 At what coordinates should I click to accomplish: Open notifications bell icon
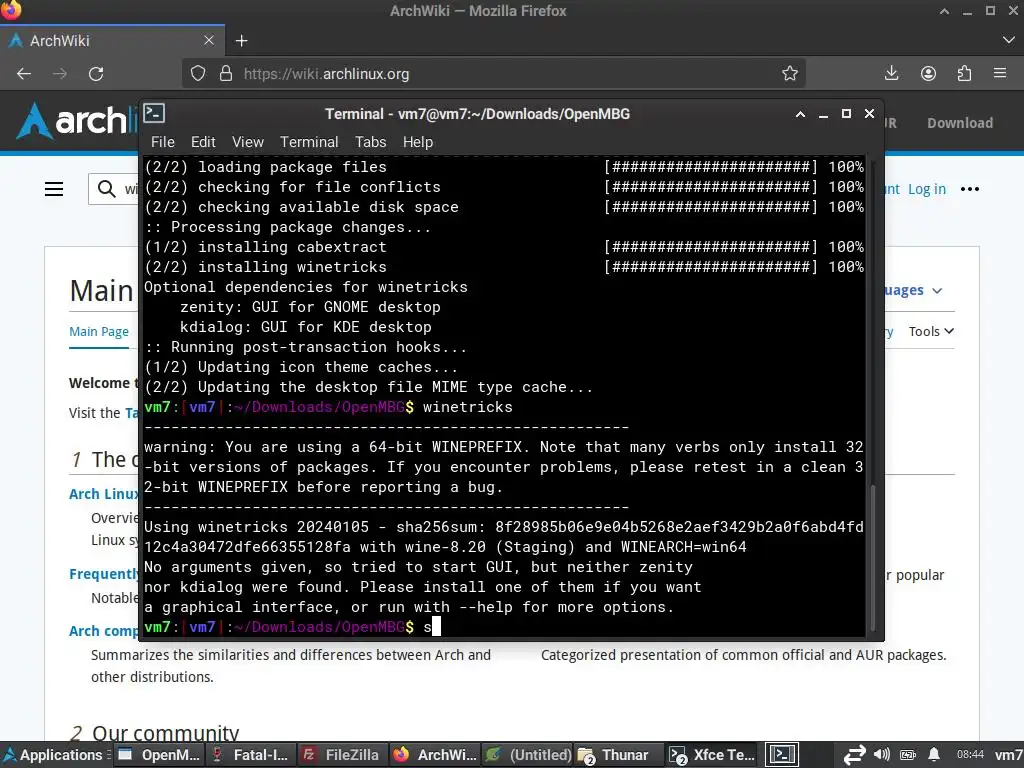pos(935,755)
